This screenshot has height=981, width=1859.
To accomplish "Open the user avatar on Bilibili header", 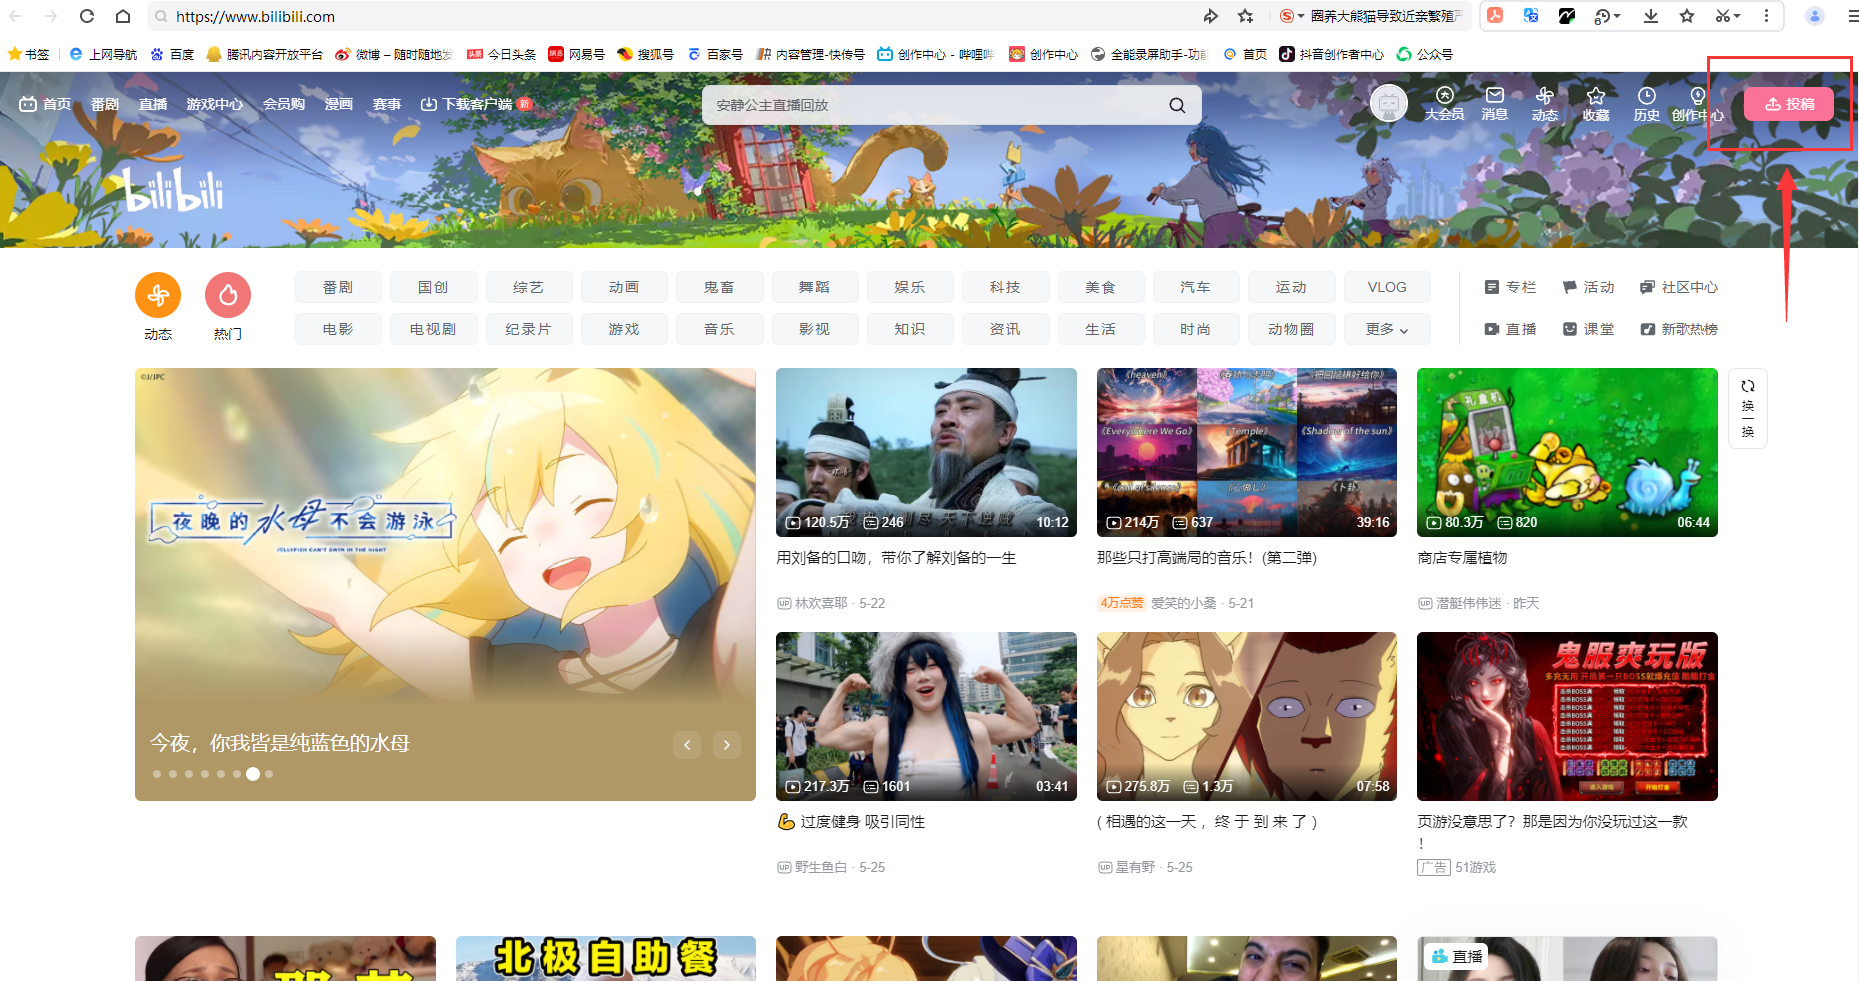I will tap(1388, 103).
